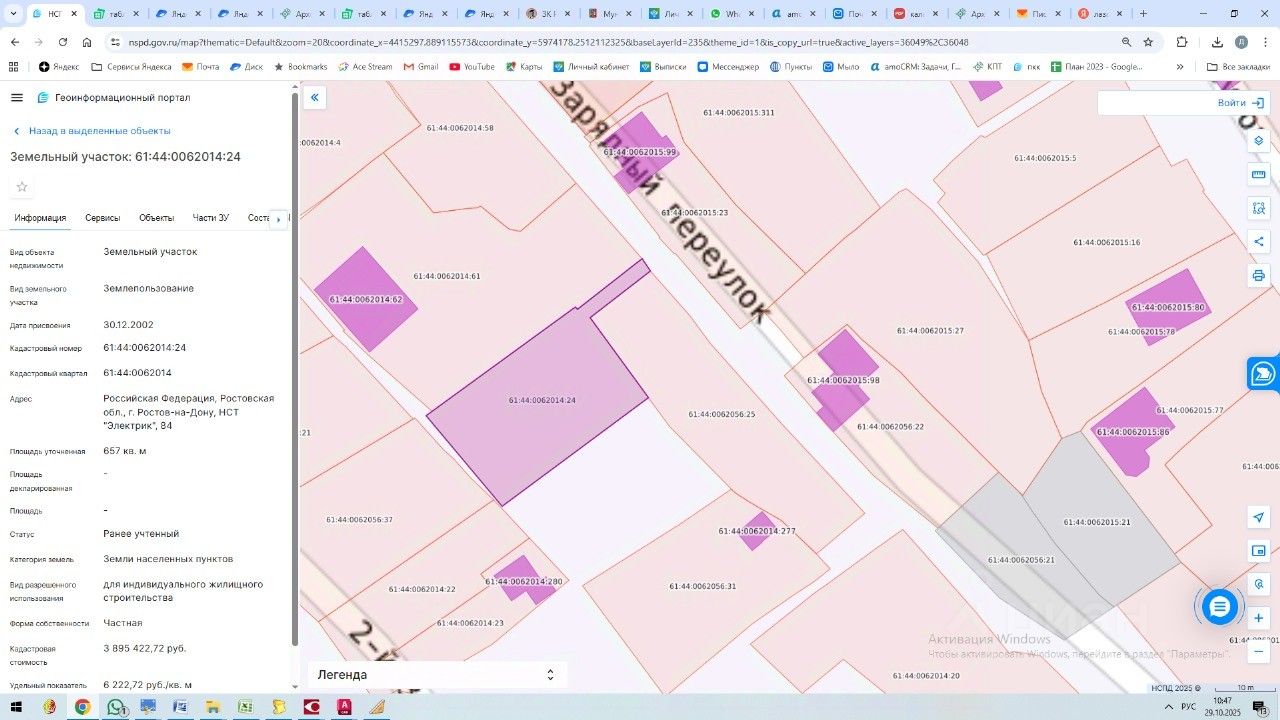The image size is (1280, 720).
Task: Toggle the overview mini-map
Action: [x=1259, y=551]
